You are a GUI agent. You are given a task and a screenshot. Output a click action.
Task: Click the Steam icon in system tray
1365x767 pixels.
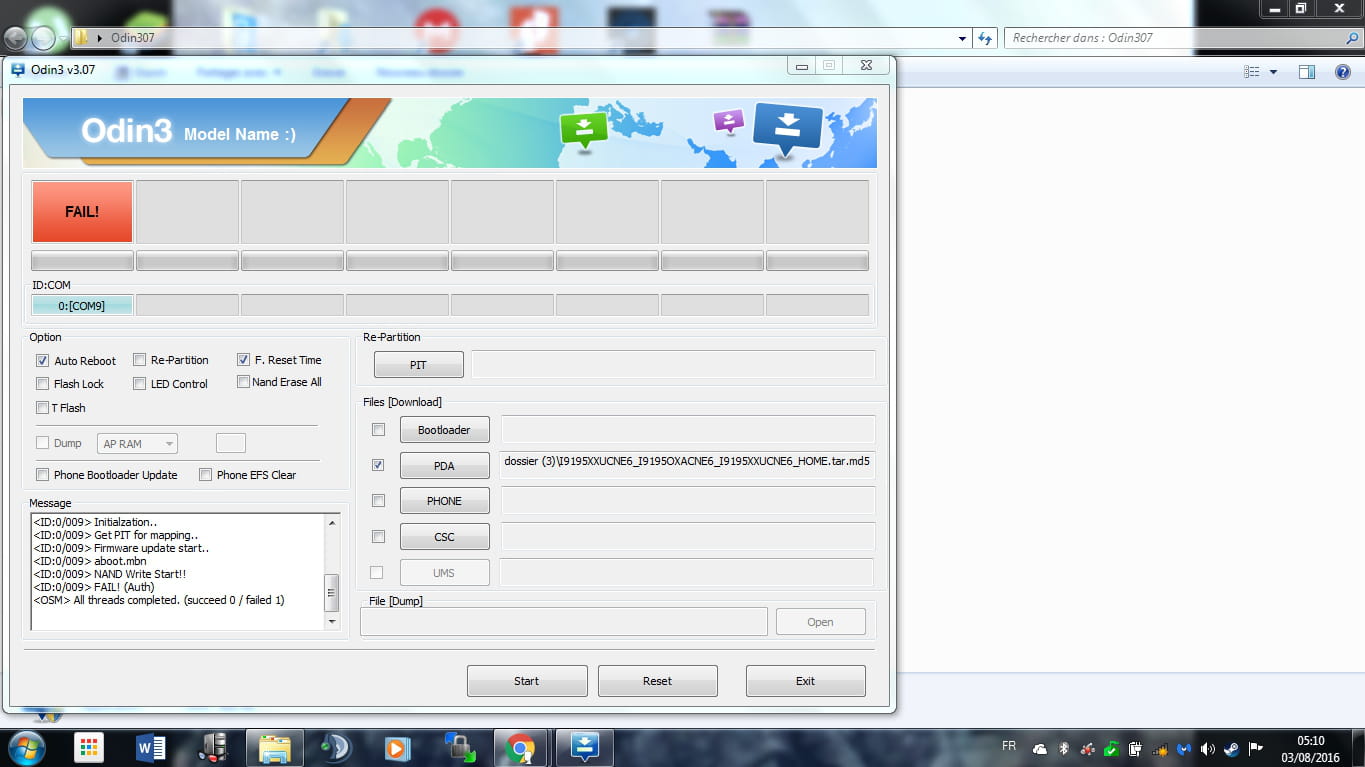[x=1230, y=748]
